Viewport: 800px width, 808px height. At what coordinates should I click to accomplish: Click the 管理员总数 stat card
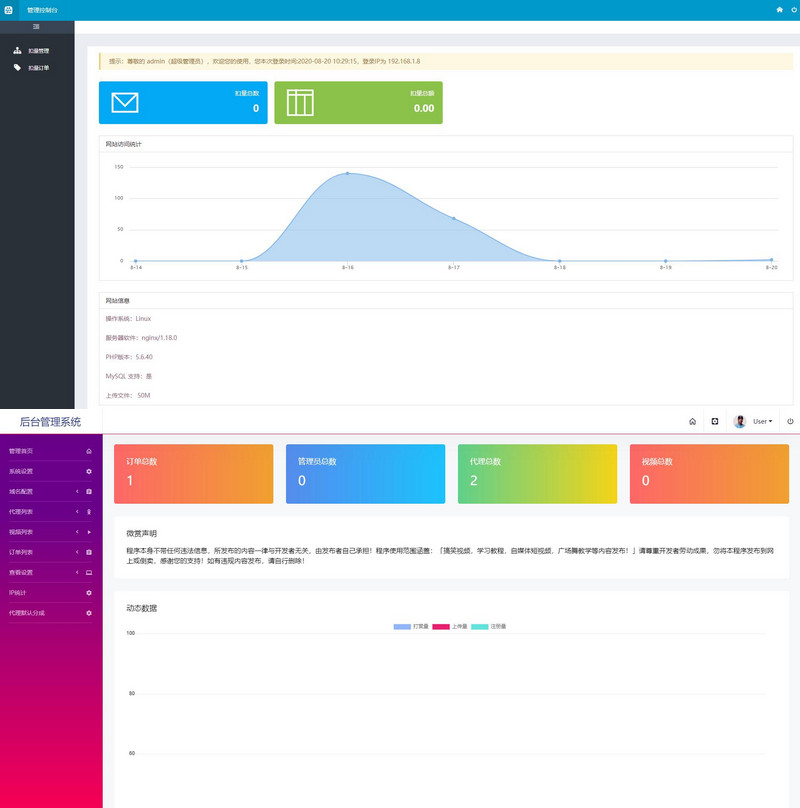tap(365, 474)
